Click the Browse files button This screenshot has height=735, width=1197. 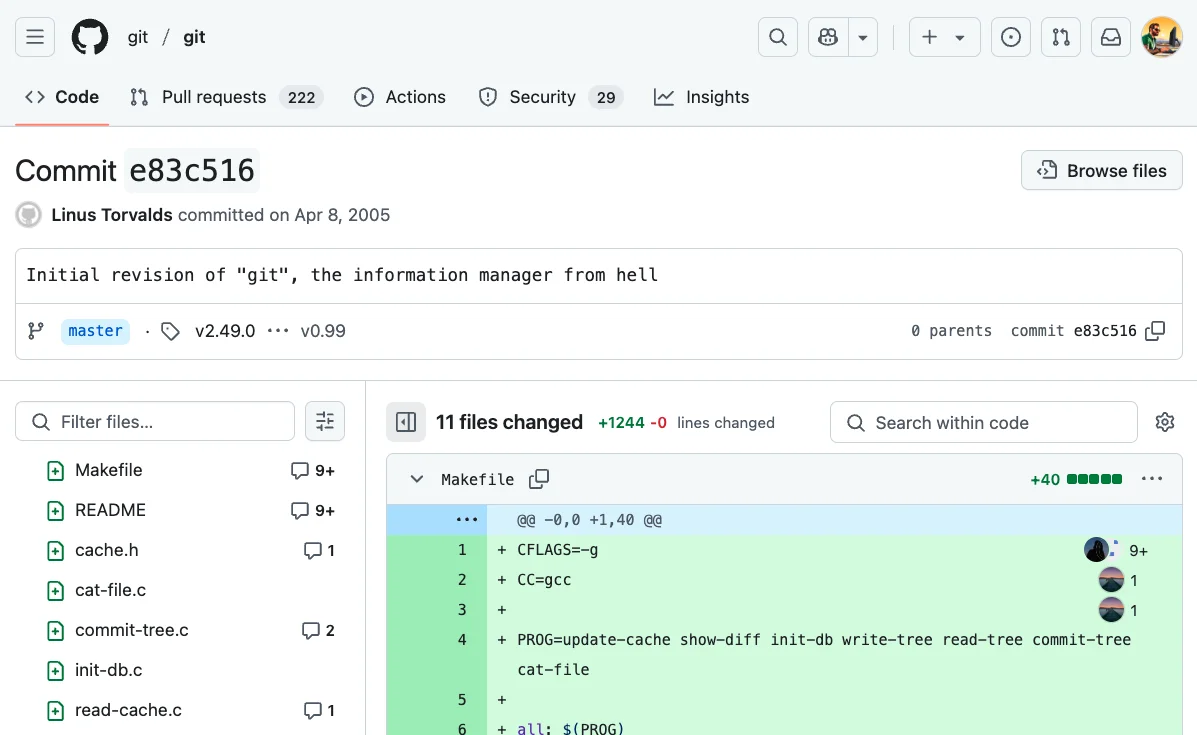[1102, 170]
